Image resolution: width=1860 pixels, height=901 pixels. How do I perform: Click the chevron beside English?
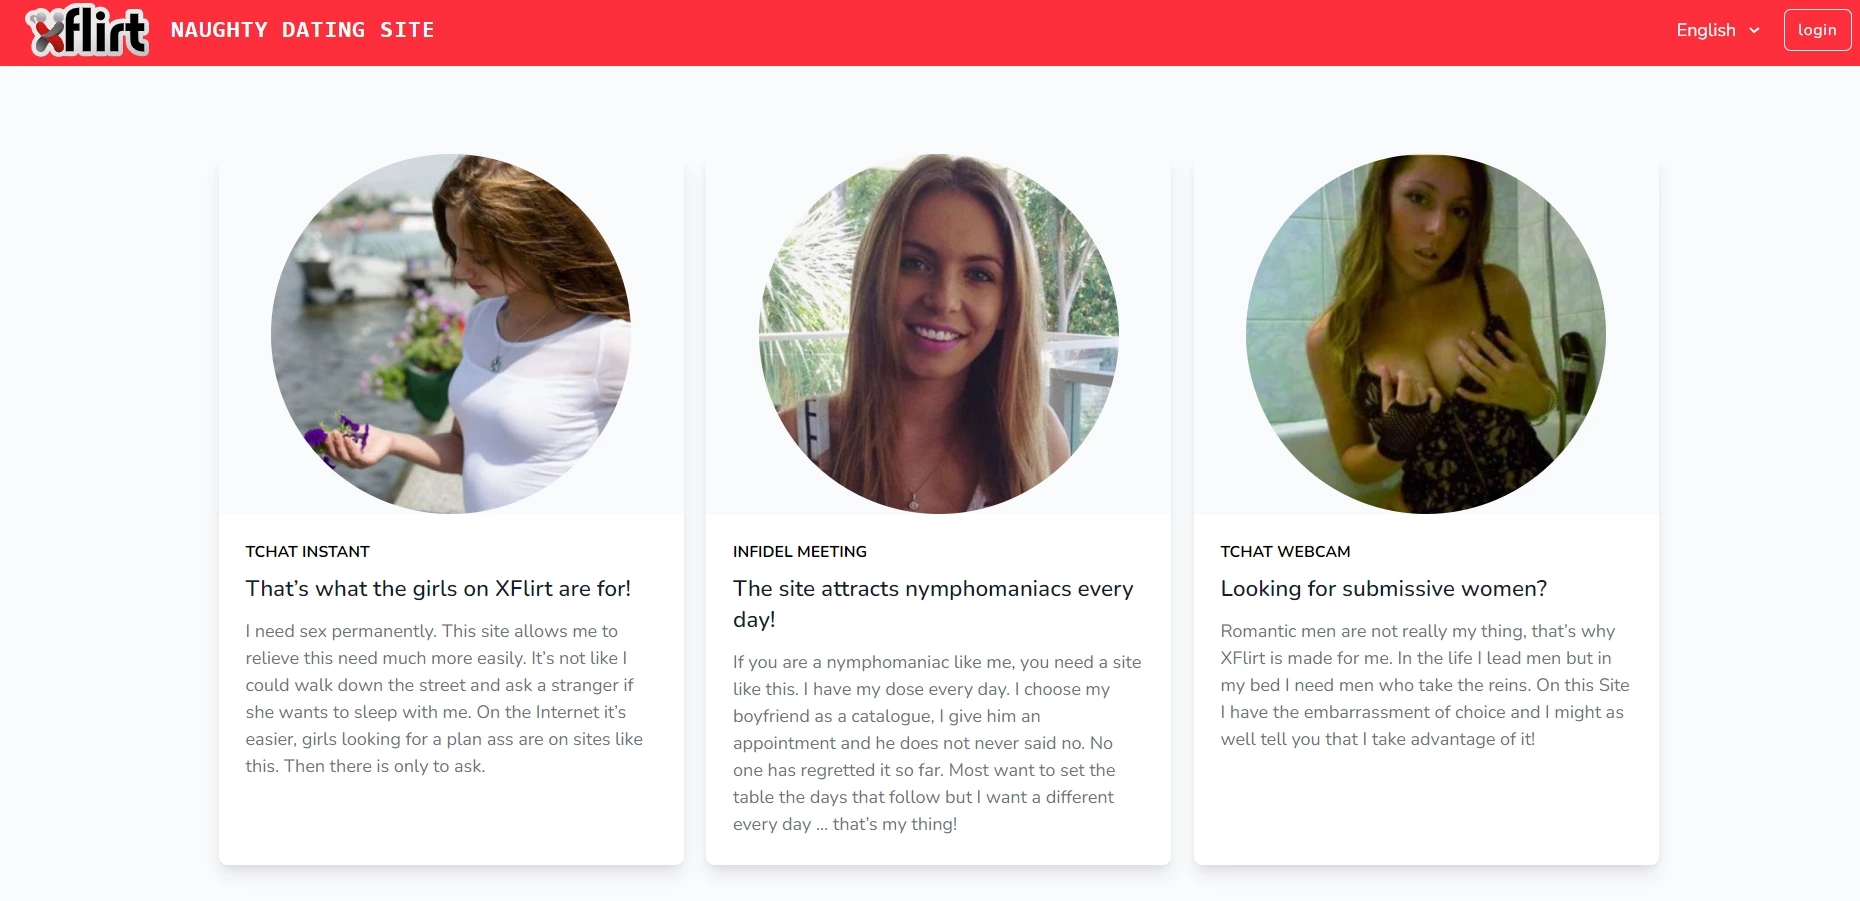point(1754,31)
